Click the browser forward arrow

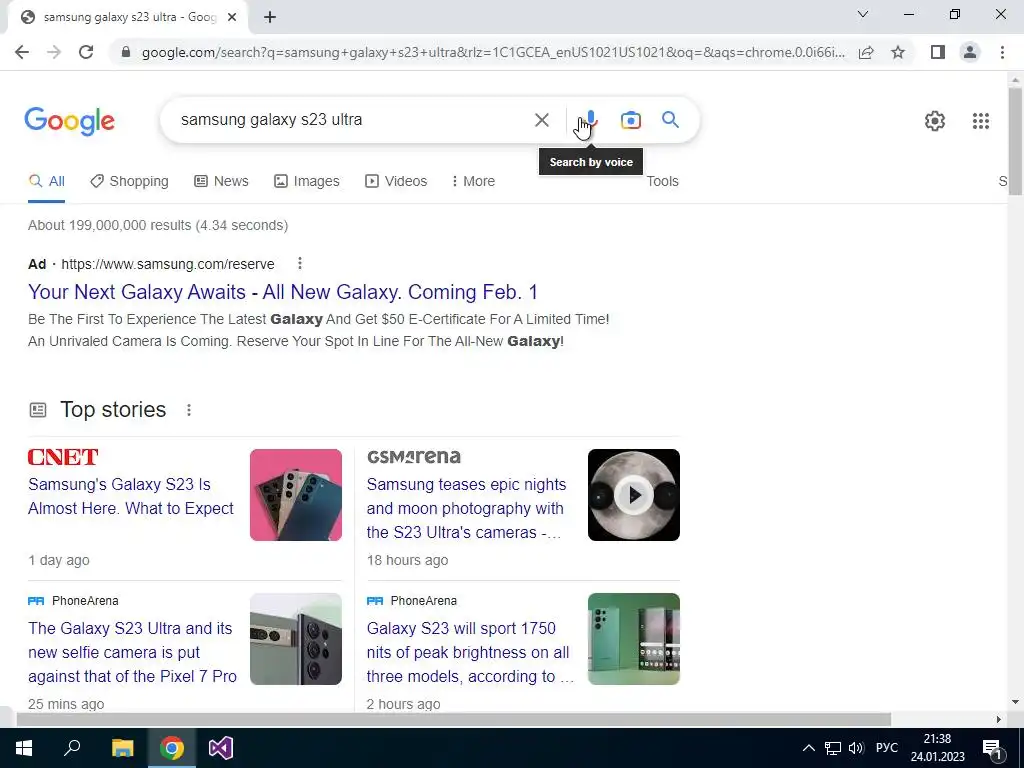pyautogui.click(x=54, y=52)
